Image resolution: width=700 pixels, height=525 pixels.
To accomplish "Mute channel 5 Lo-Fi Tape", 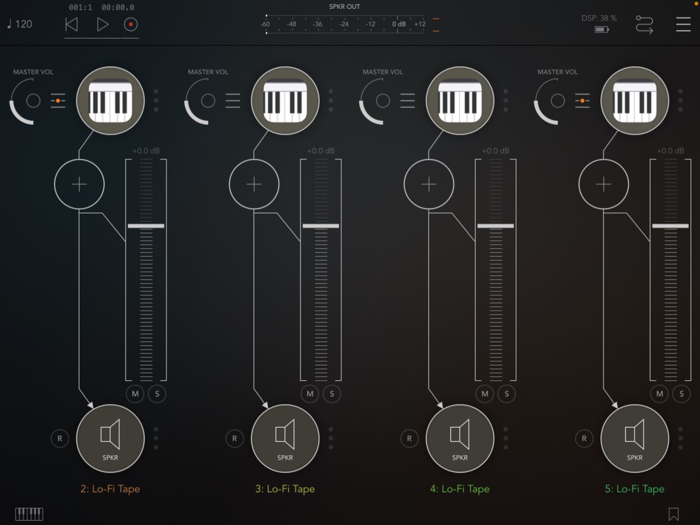I will point(659,394).
